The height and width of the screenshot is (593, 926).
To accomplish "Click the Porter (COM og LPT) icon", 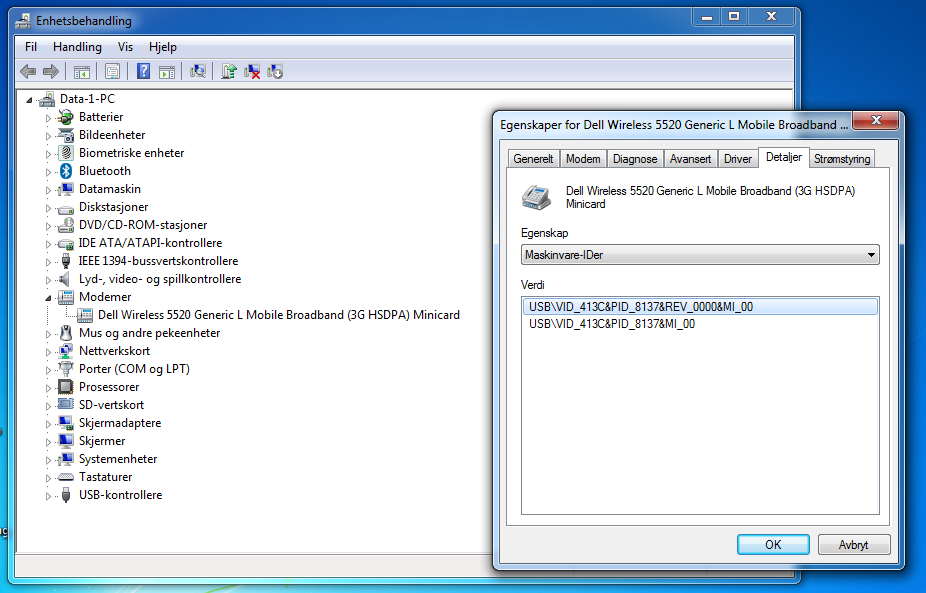I will point(66,369).
